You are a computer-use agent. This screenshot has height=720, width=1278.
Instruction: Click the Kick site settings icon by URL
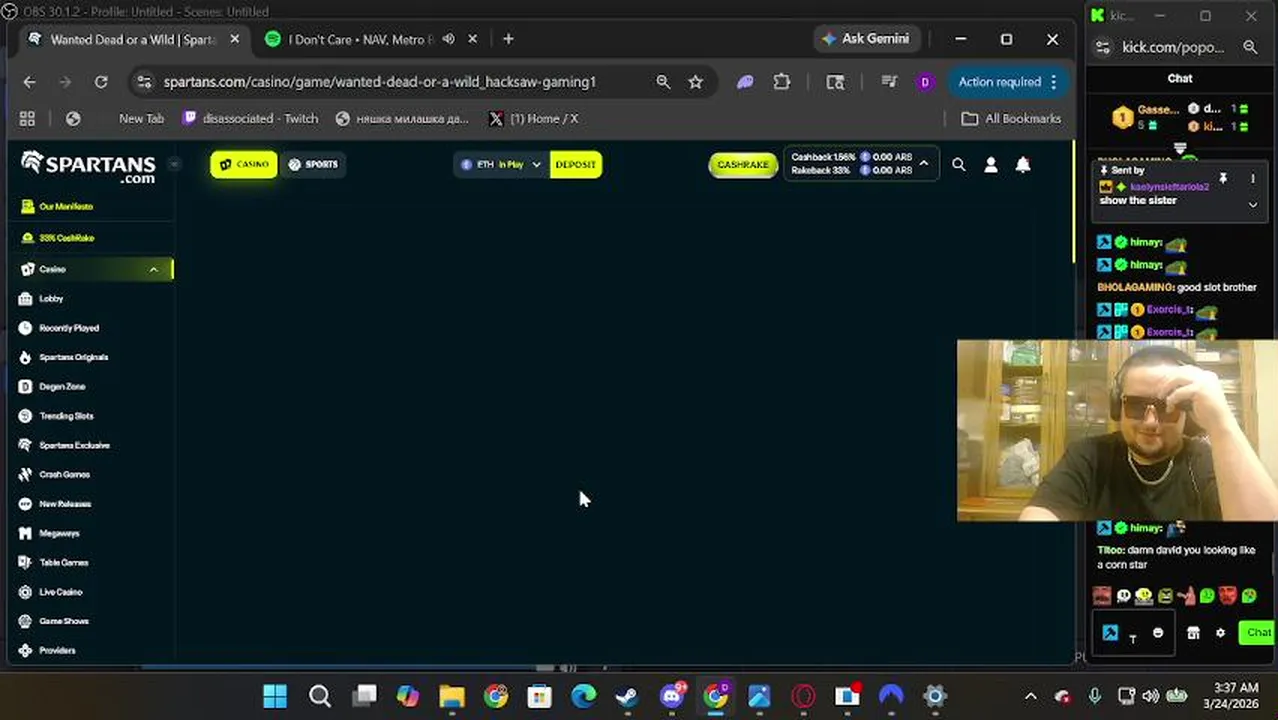click(x=1102, y=47)
